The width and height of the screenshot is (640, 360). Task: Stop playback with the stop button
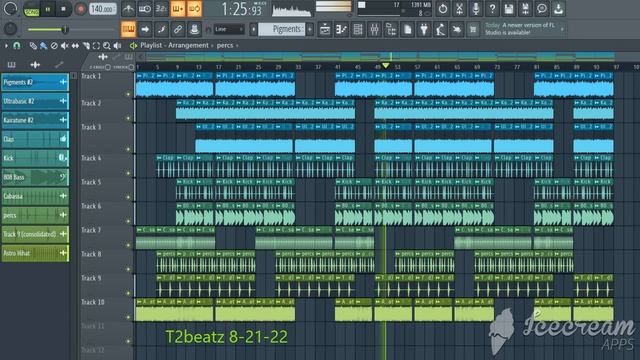click(63, 9)
